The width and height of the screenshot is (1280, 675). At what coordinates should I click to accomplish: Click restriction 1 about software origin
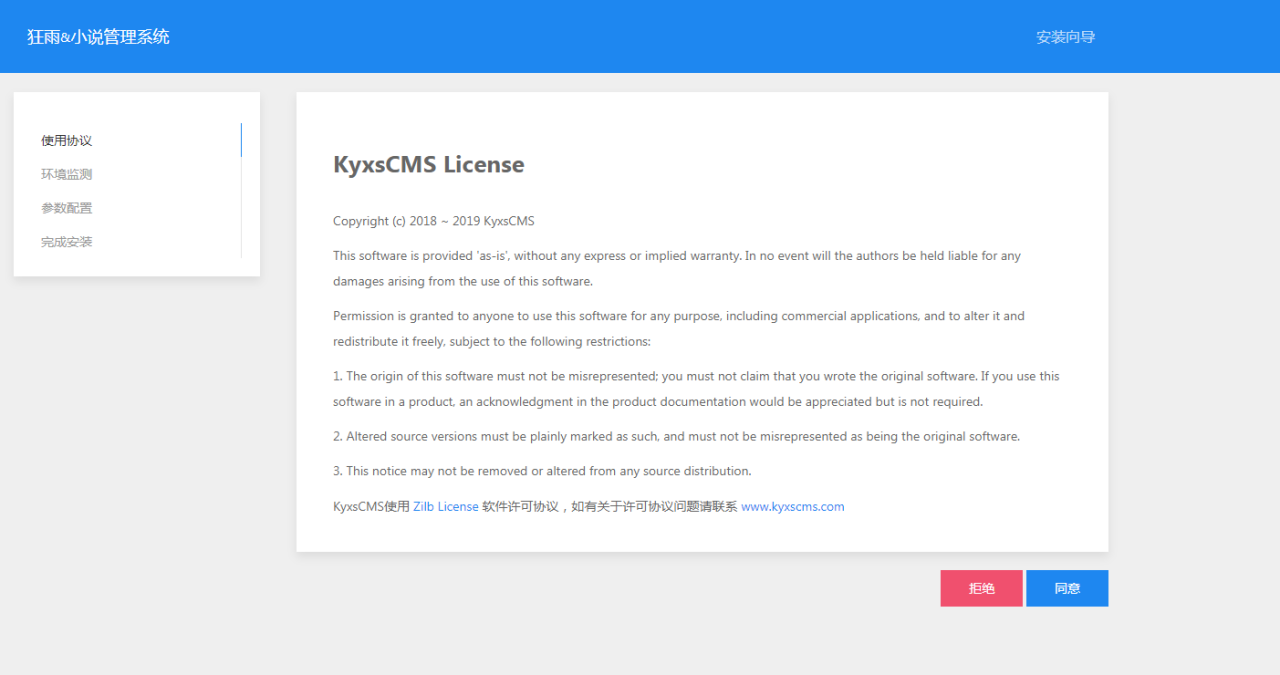(x=696, y=389)
